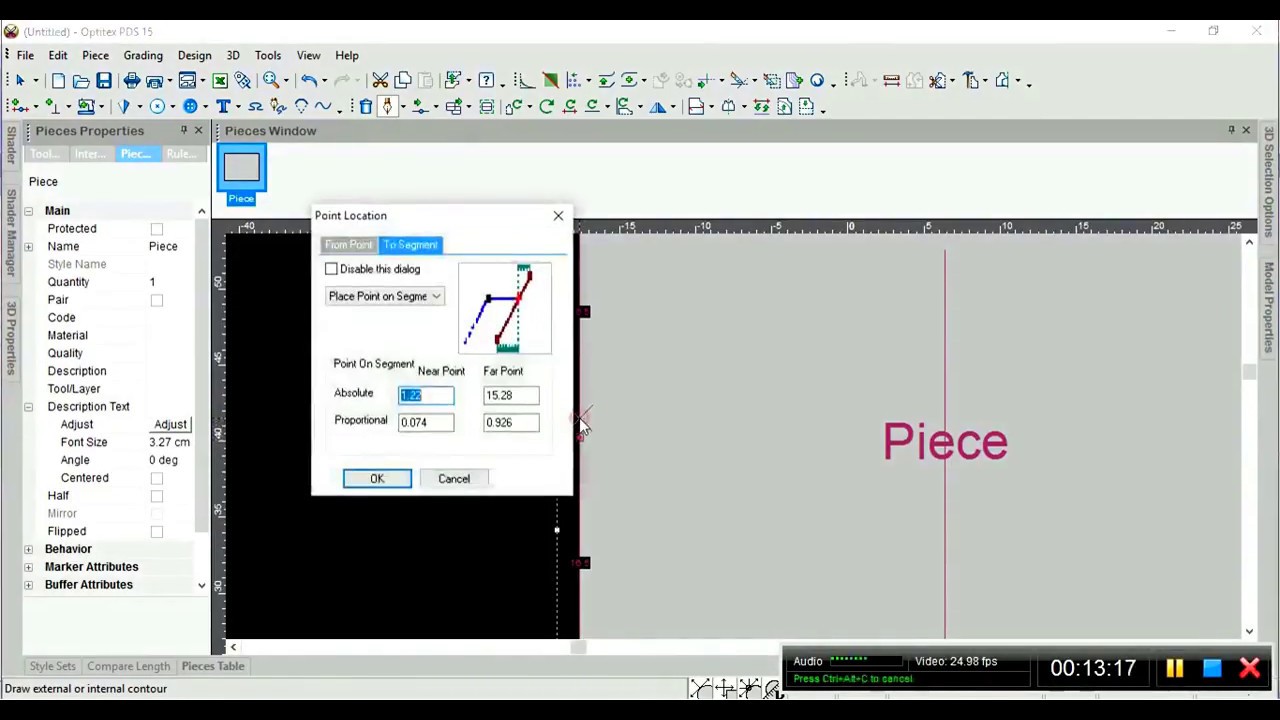Image resolution: width=1280 pixels, height=720 pixels.
Task: Cancel recording with the red X icon
Action: point(1250,668)
